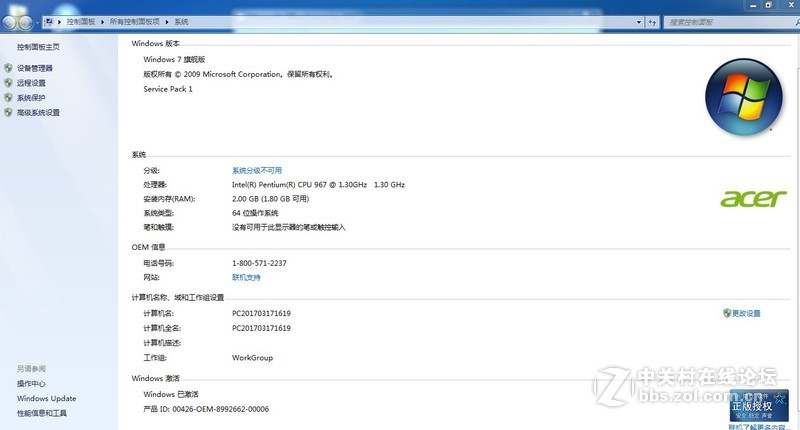Focus the 搜索控制面板 search box
This screenshot has width=800, height=430.
tap(730, 22)
